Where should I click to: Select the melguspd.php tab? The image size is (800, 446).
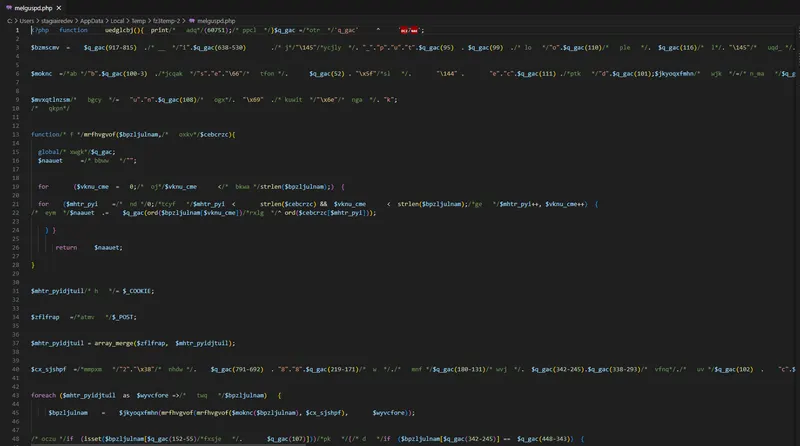point(34,8)
